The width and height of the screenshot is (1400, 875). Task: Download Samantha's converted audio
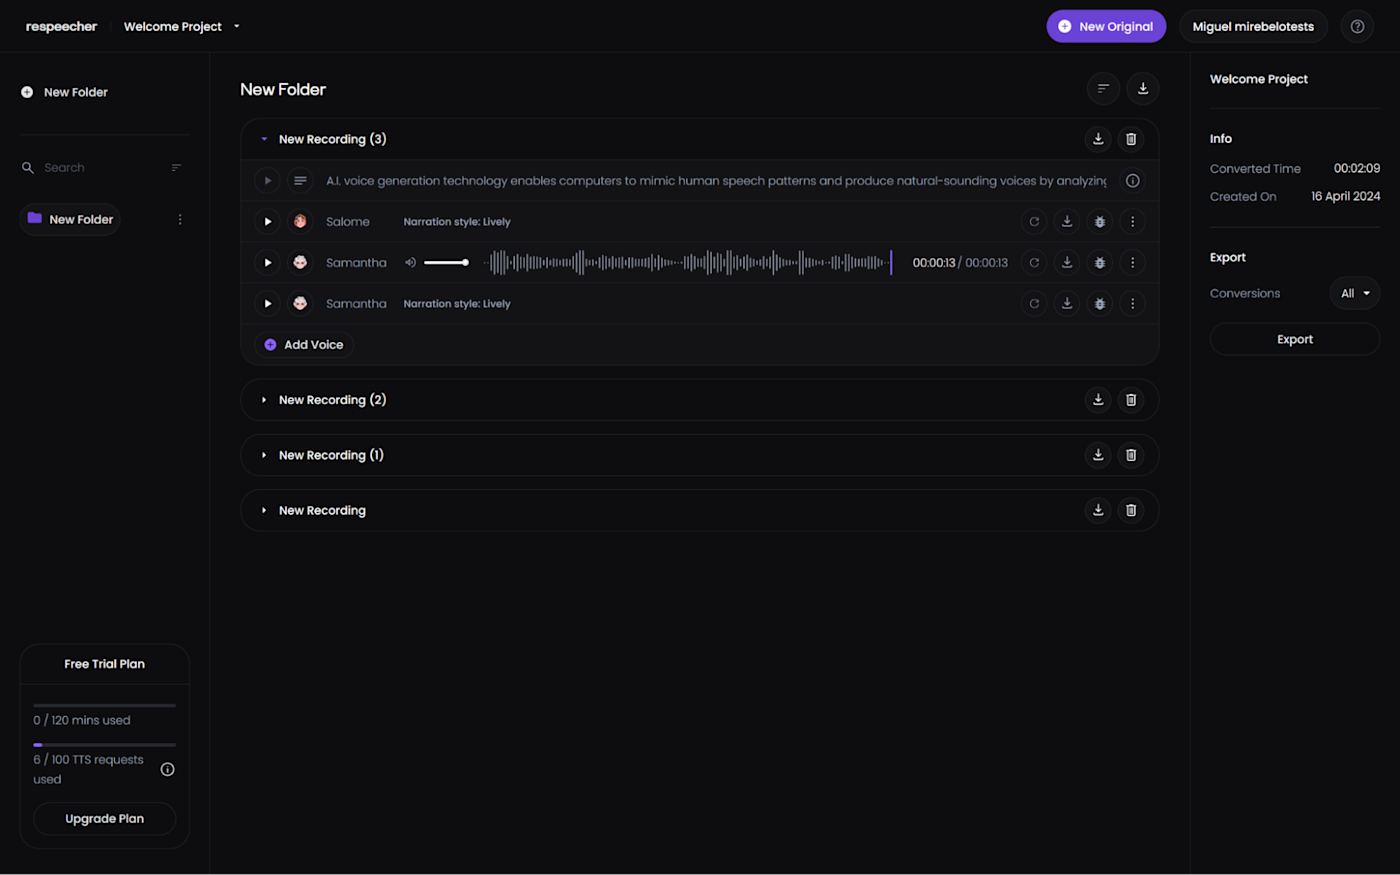(1066, 262)
